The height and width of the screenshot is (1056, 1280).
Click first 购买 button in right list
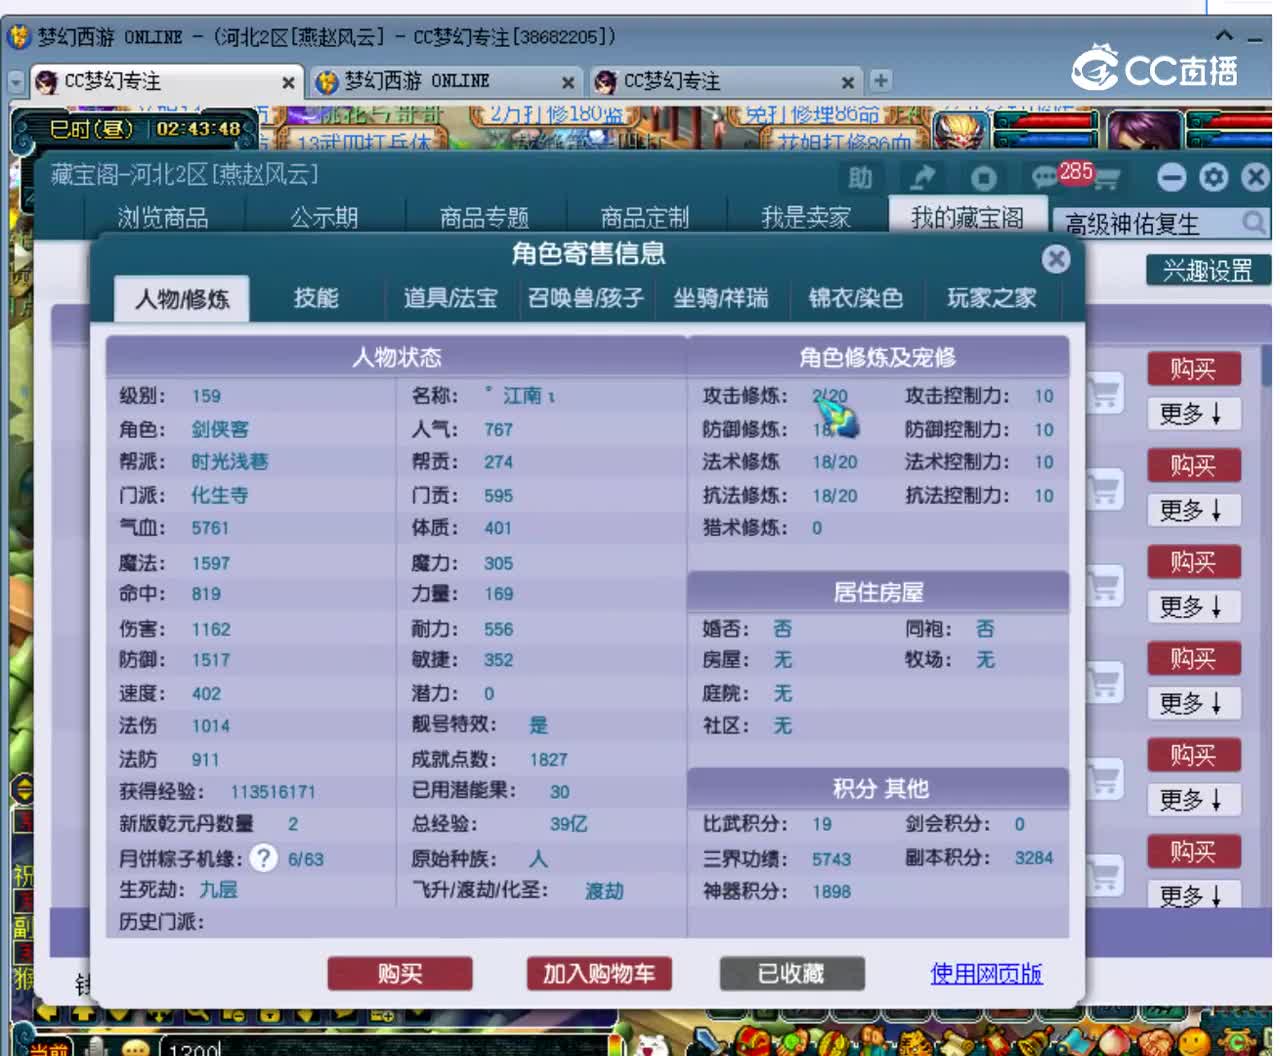[1194, 369]
